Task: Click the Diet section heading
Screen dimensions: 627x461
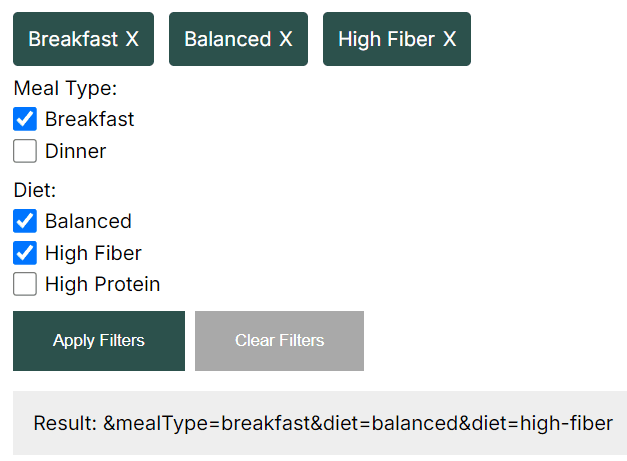Action: 35,190
